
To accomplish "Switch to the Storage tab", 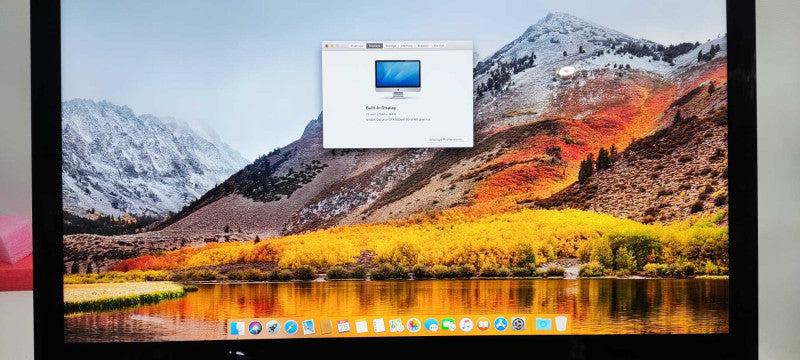I will tap(391, 46).
